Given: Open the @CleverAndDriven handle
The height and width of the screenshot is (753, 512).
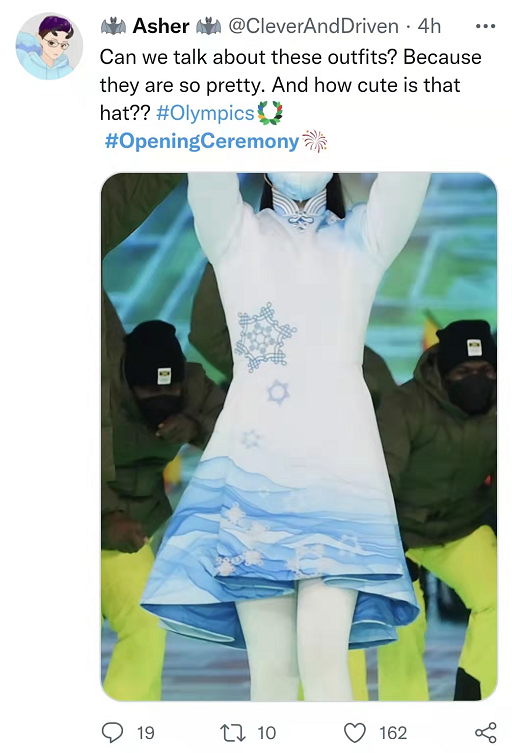Looking at the screenshot, I should 313,26.
